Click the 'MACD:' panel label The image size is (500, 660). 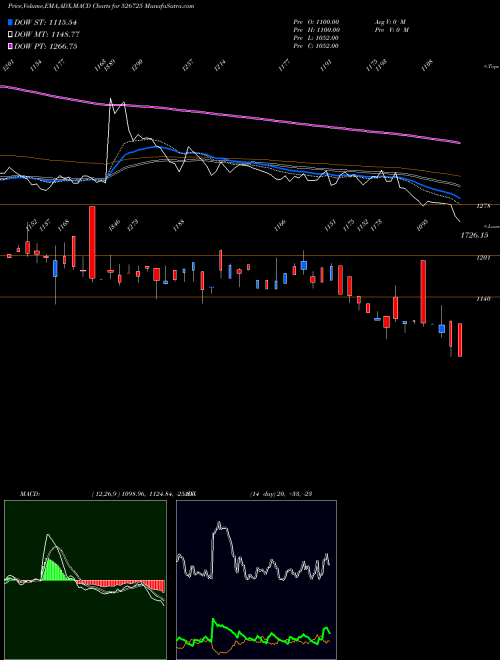point(29,494)
